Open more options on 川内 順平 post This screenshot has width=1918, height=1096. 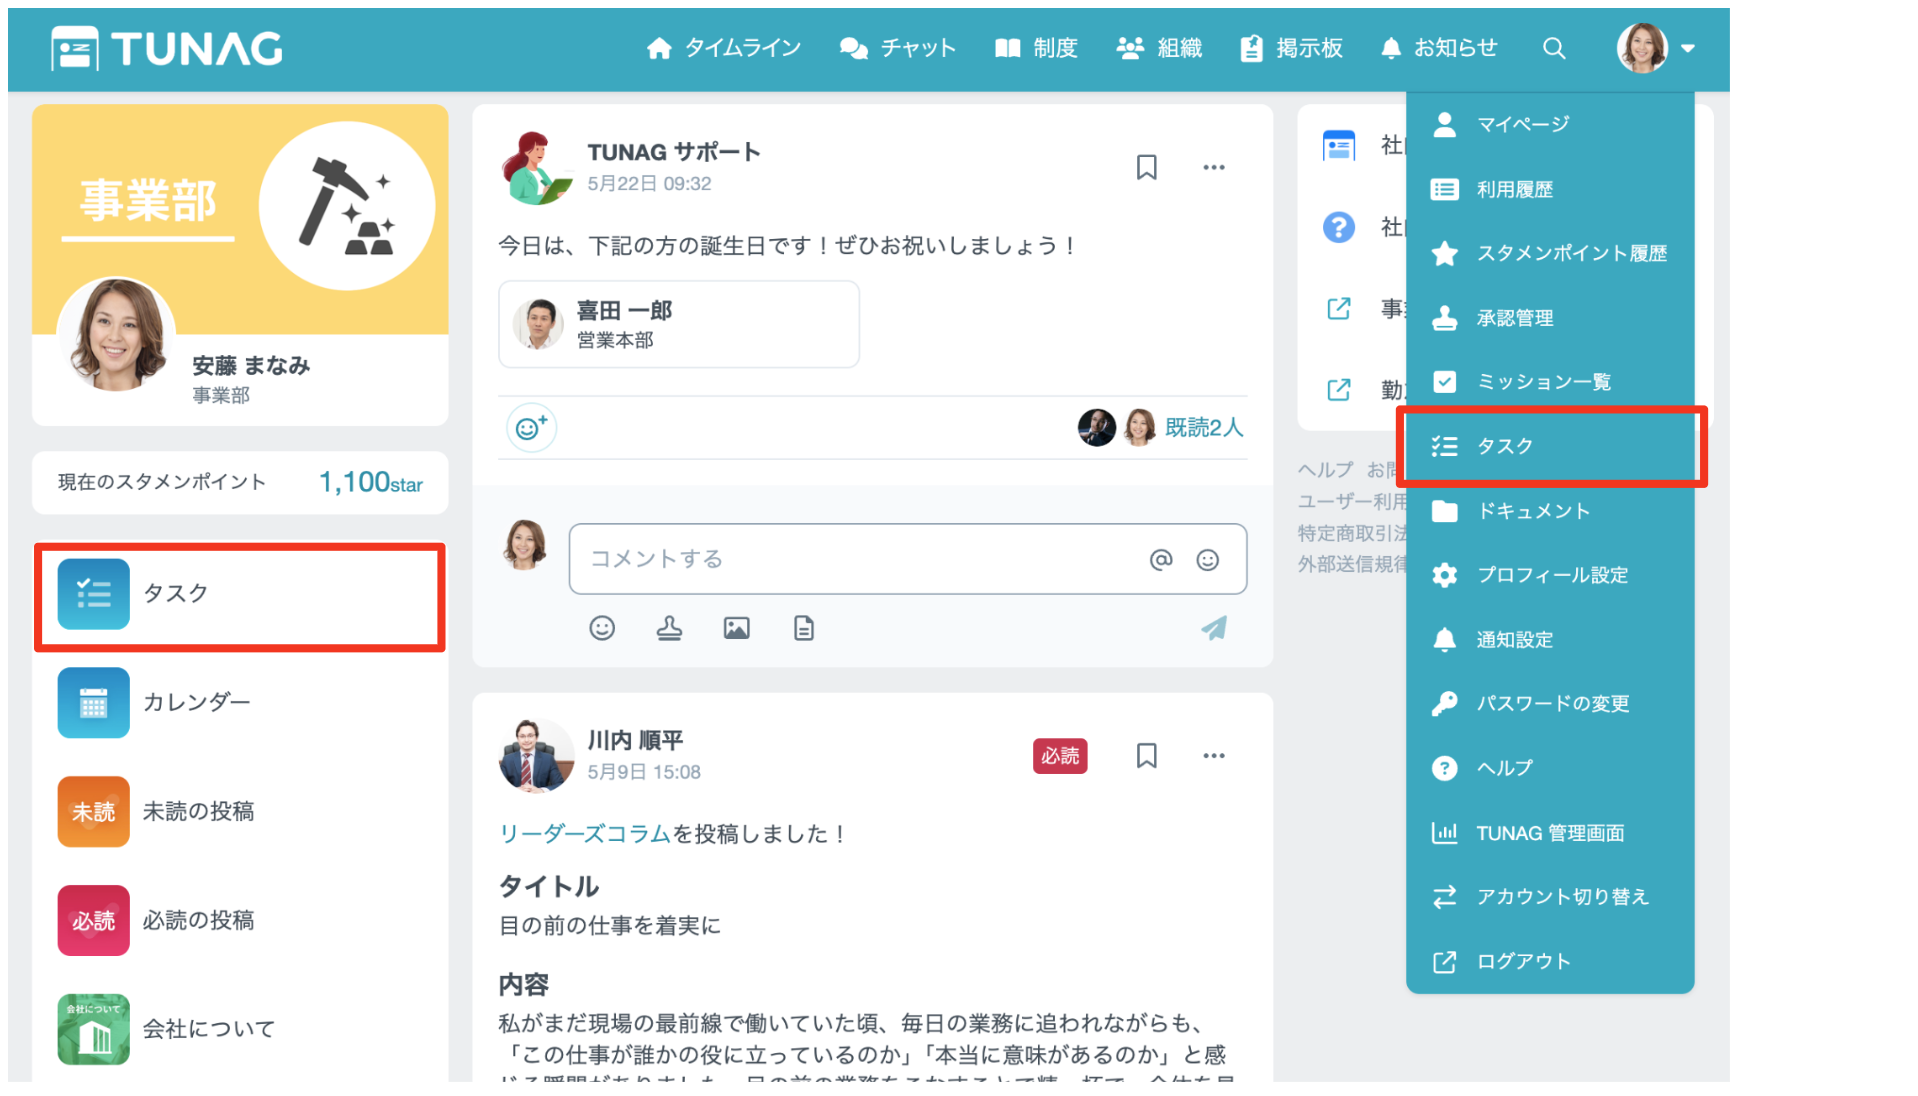click(1214, 756)
